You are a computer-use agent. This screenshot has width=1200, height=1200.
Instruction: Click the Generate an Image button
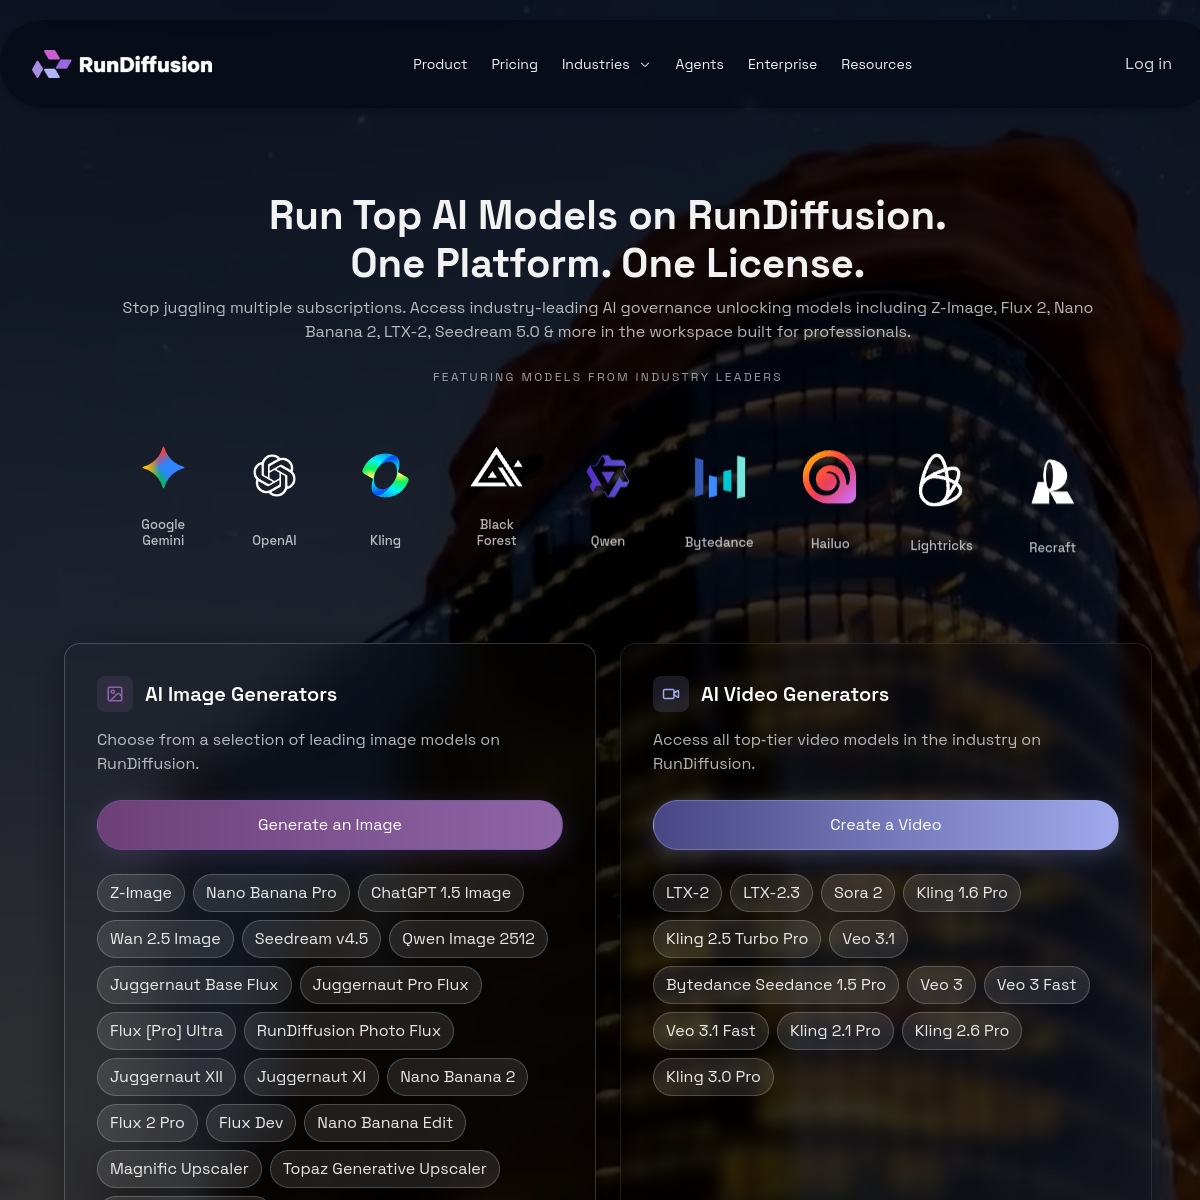tap(330, 824)
